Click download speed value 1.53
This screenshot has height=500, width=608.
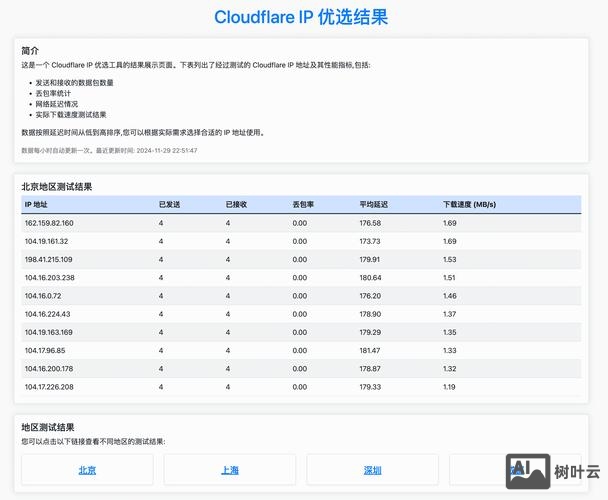(450, 260)
